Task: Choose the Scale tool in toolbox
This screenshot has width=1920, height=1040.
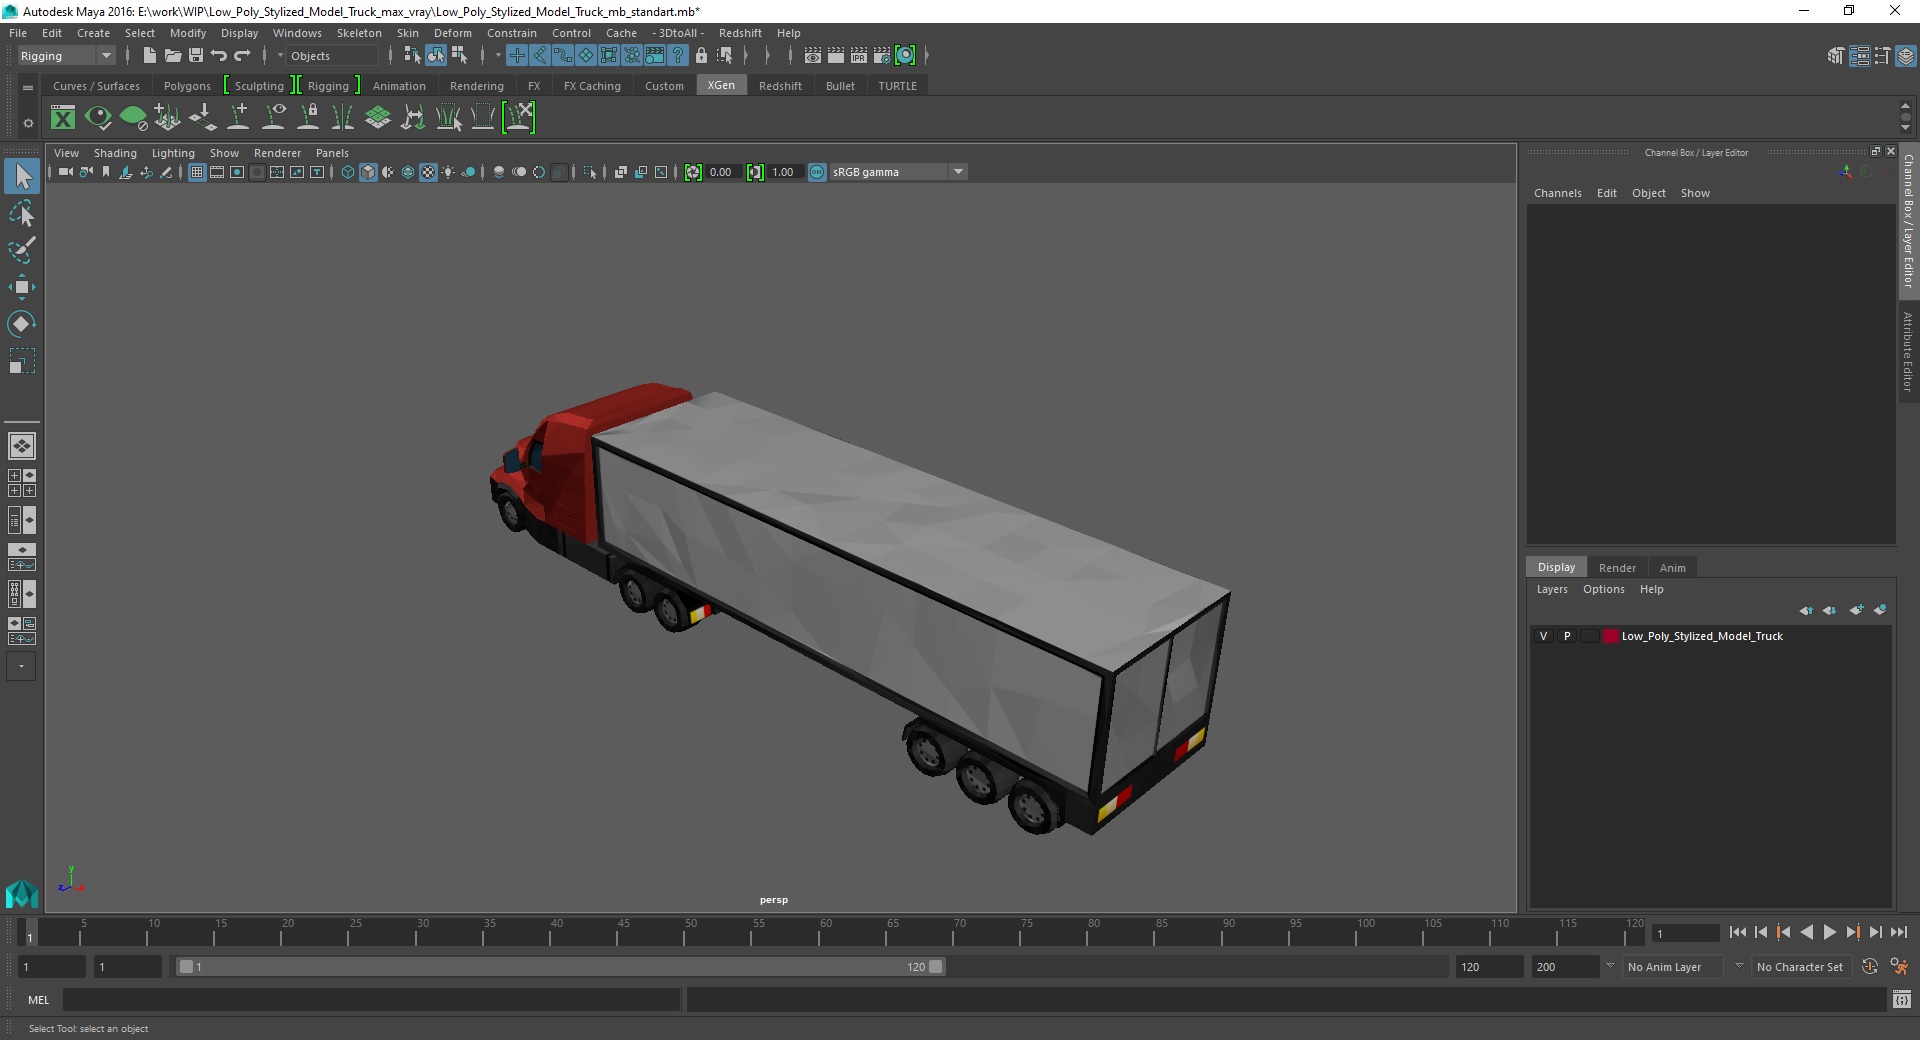Action: (22, 360)
